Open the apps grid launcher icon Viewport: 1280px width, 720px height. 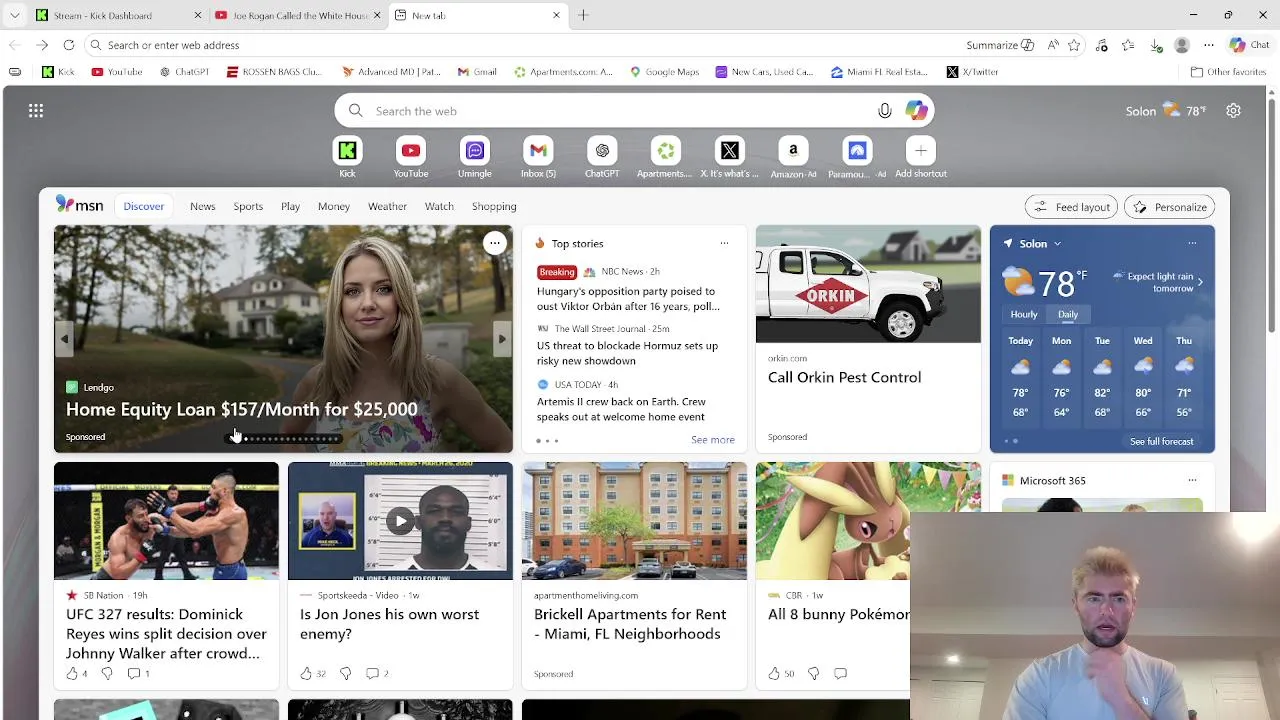tap(36, 111)
